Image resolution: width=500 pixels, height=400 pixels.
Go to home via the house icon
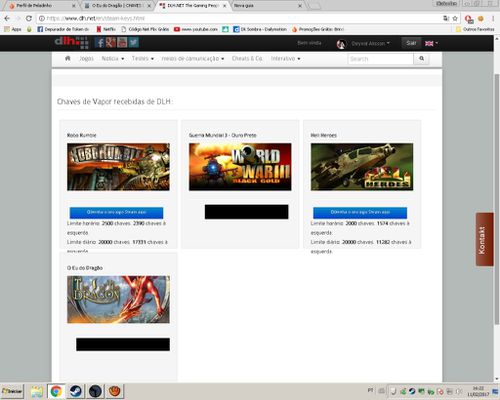(68, 58)
